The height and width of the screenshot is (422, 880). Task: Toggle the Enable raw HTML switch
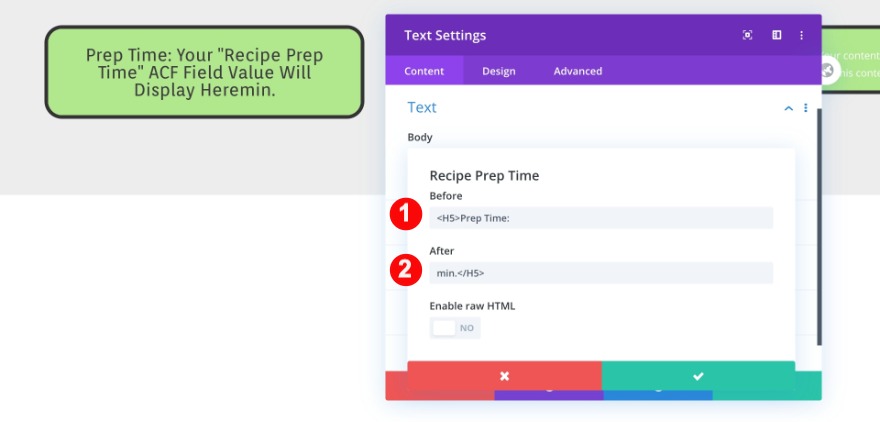(x=455, y=328)
